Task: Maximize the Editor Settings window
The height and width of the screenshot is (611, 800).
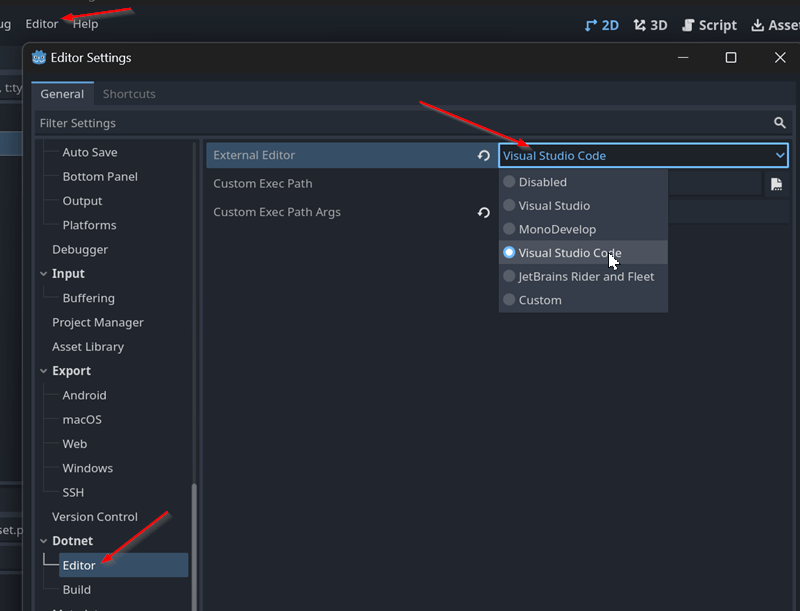Action: pyautogui.click(x=731, y=58)
